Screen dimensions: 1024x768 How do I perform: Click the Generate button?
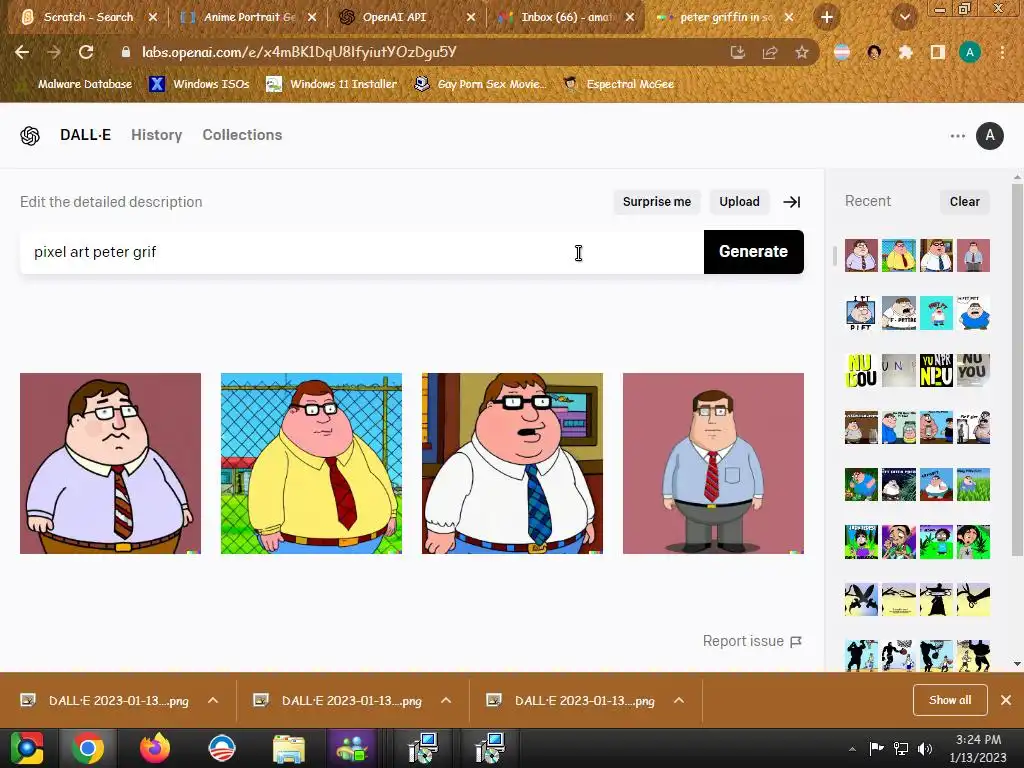[754, 251]
